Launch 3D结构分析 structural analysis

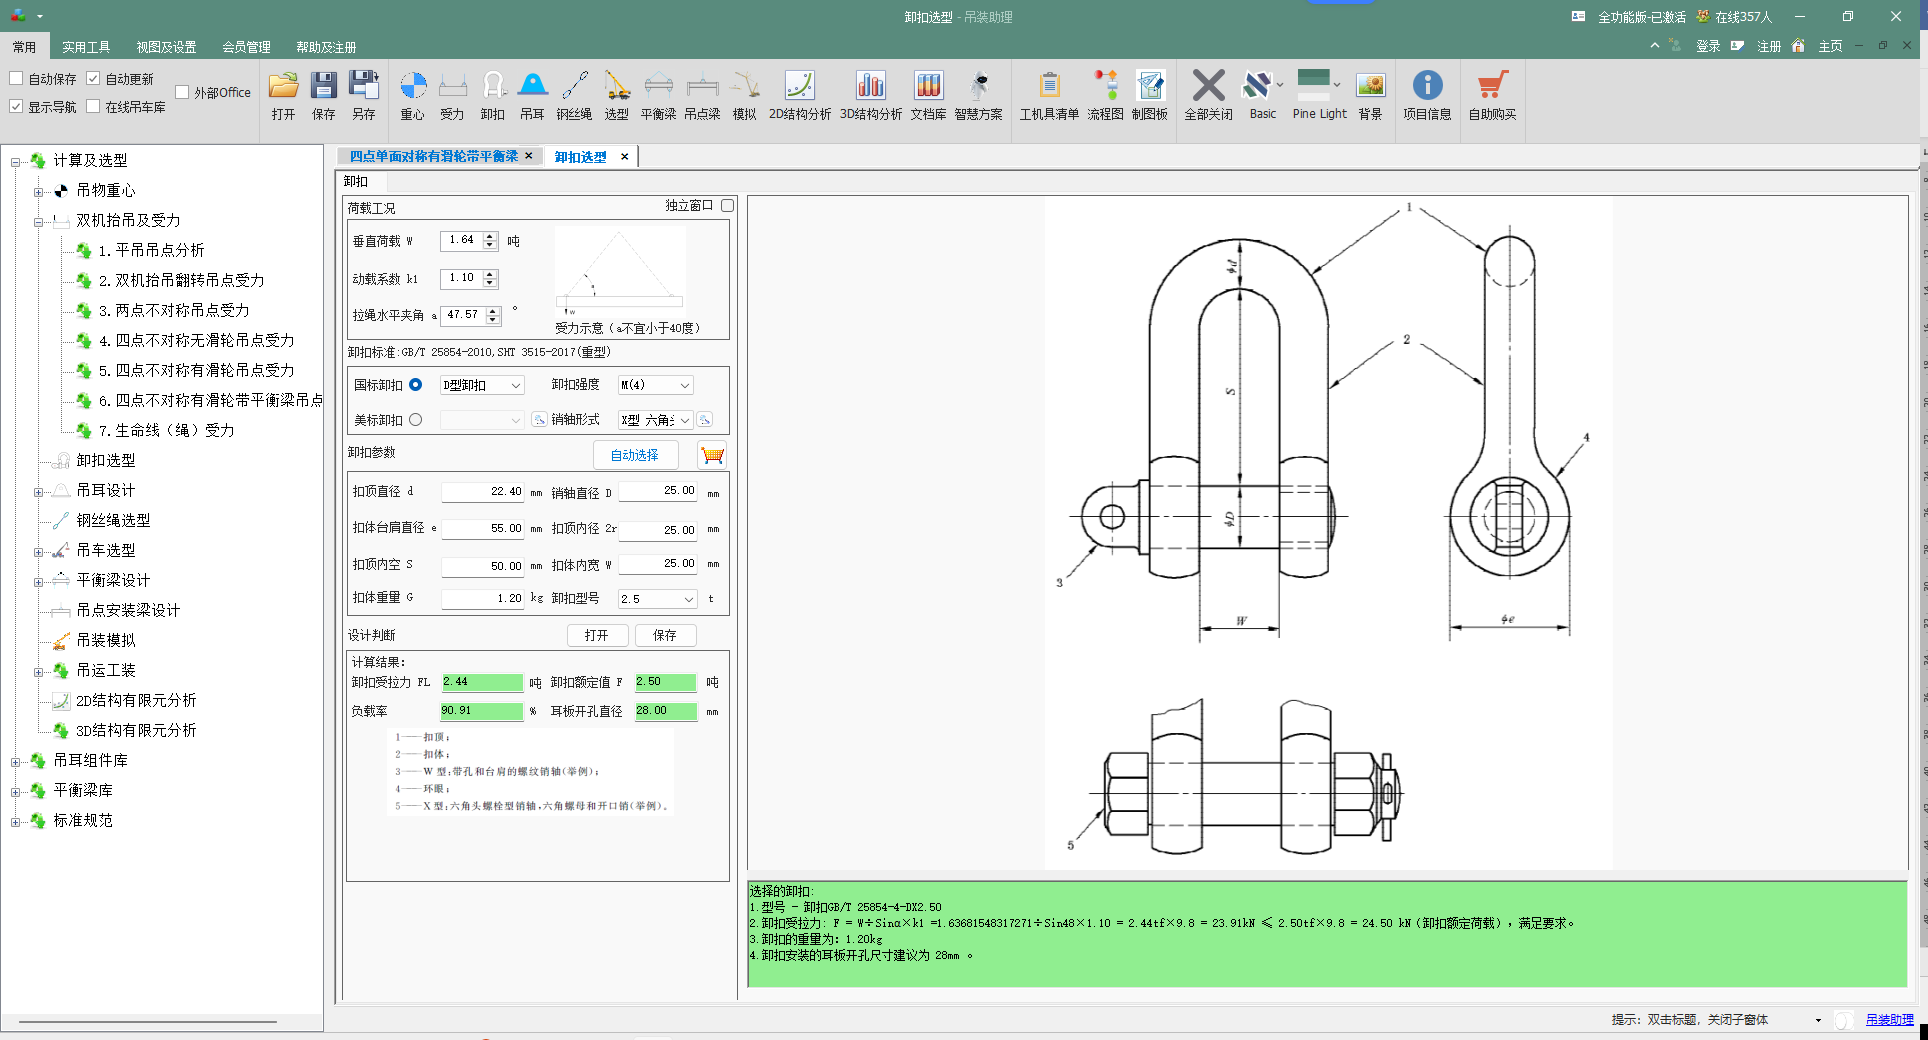click(871, 96)
